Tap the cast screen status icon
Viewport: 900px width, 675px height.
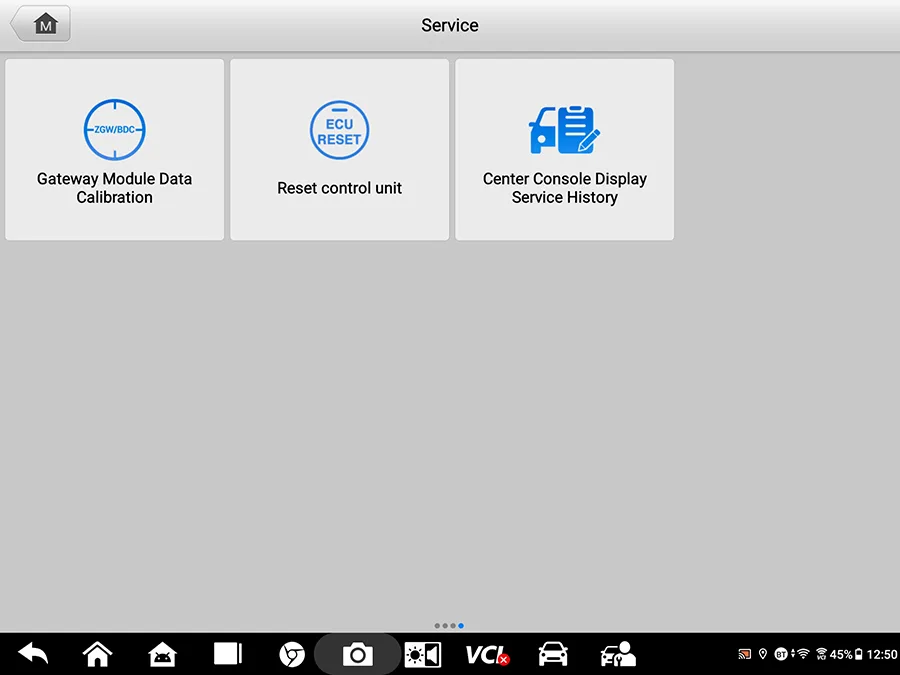point(744,654)
